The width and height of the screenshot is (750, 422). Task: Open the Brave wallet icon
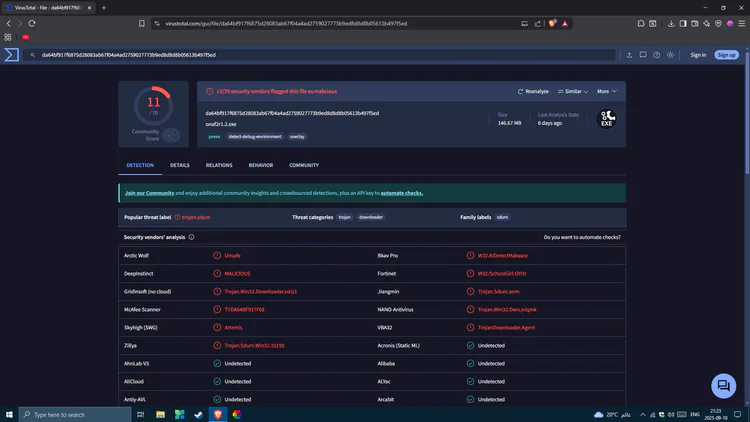pos(695,23)
